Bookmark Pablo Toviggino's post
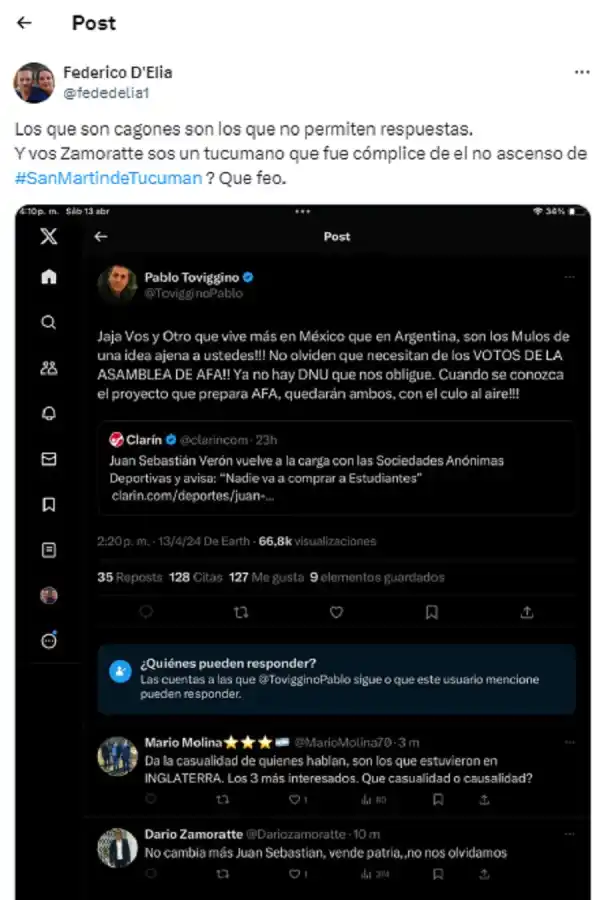 (431, 612)
